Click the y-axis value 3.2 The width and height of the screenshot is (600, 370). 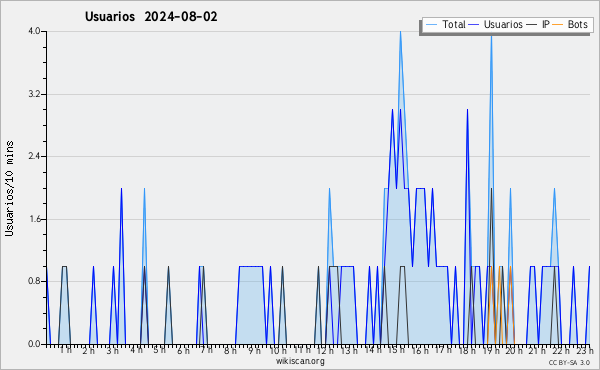(x=34, y=94)
